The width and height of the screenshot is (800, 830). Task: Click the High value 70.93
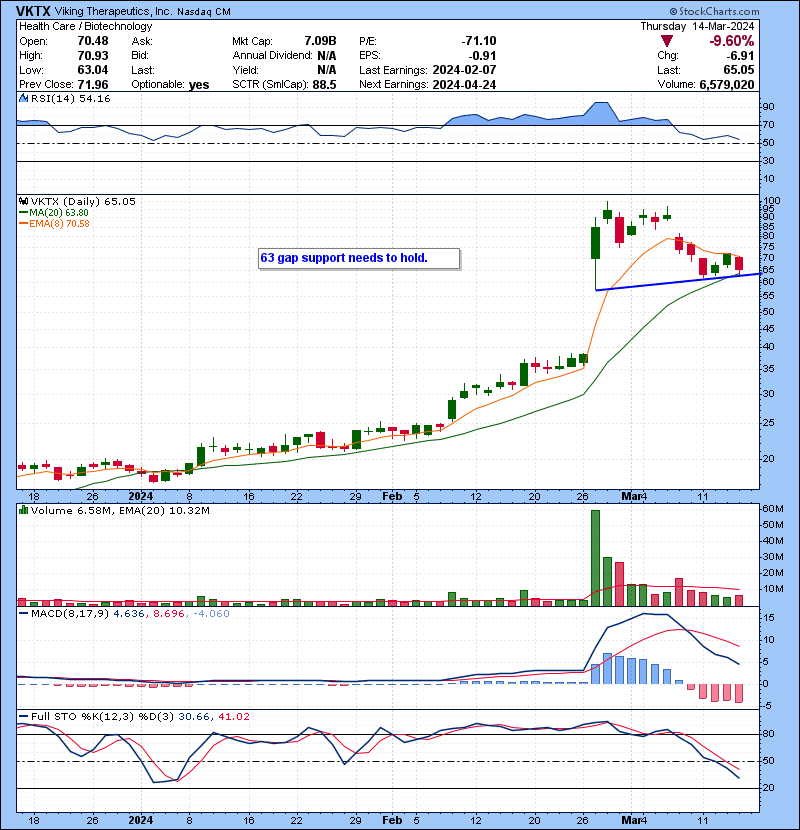tap(93, 56)
